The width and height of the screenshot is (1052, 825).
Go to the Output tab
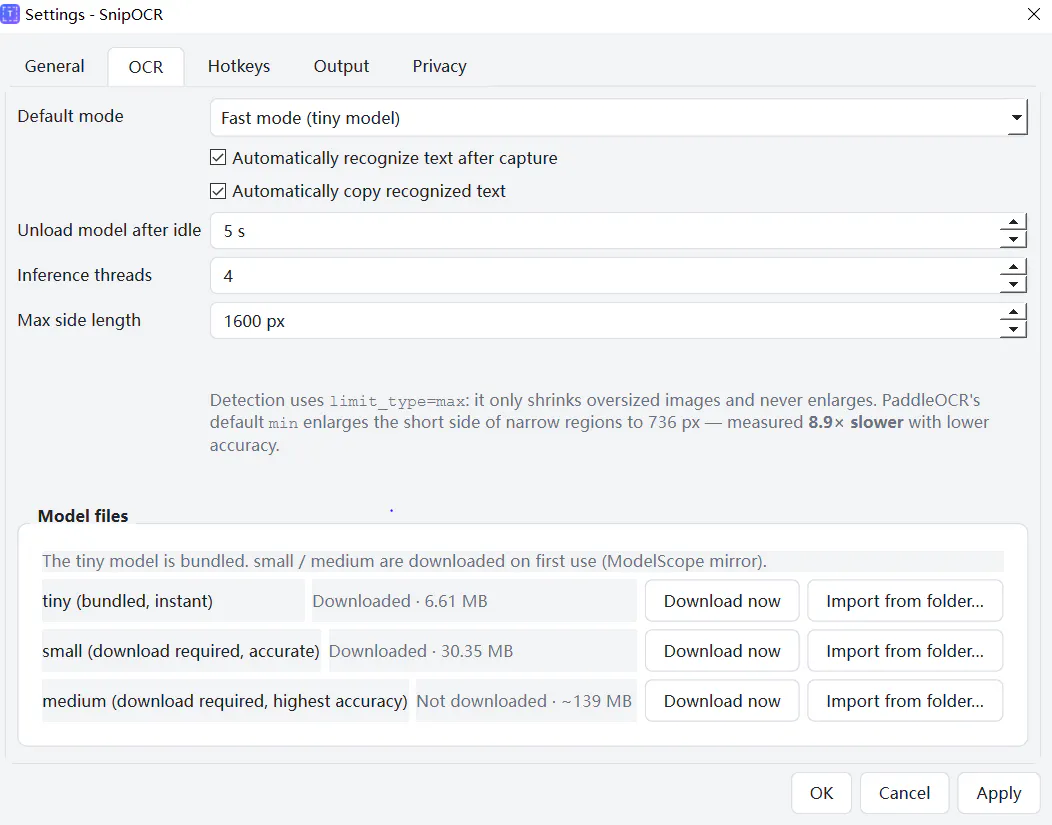coord(341,66)
